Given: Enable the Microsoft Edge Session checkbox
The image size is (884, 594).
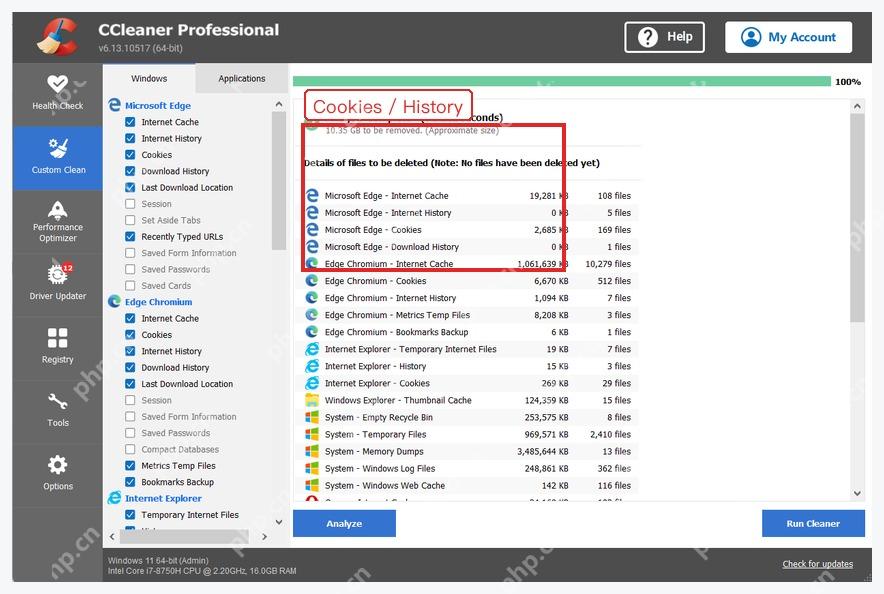Looking at the screenshot, I should tap(130, 203).
